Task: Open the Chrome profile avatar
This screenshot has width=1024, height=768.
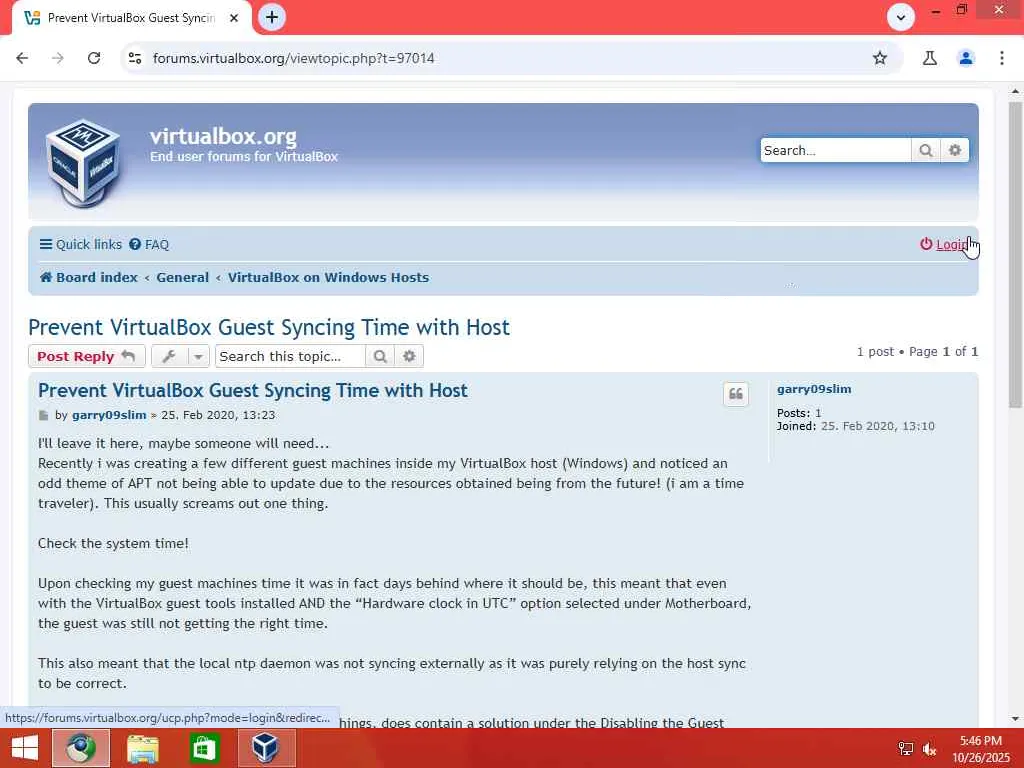Action: point(966,58)
